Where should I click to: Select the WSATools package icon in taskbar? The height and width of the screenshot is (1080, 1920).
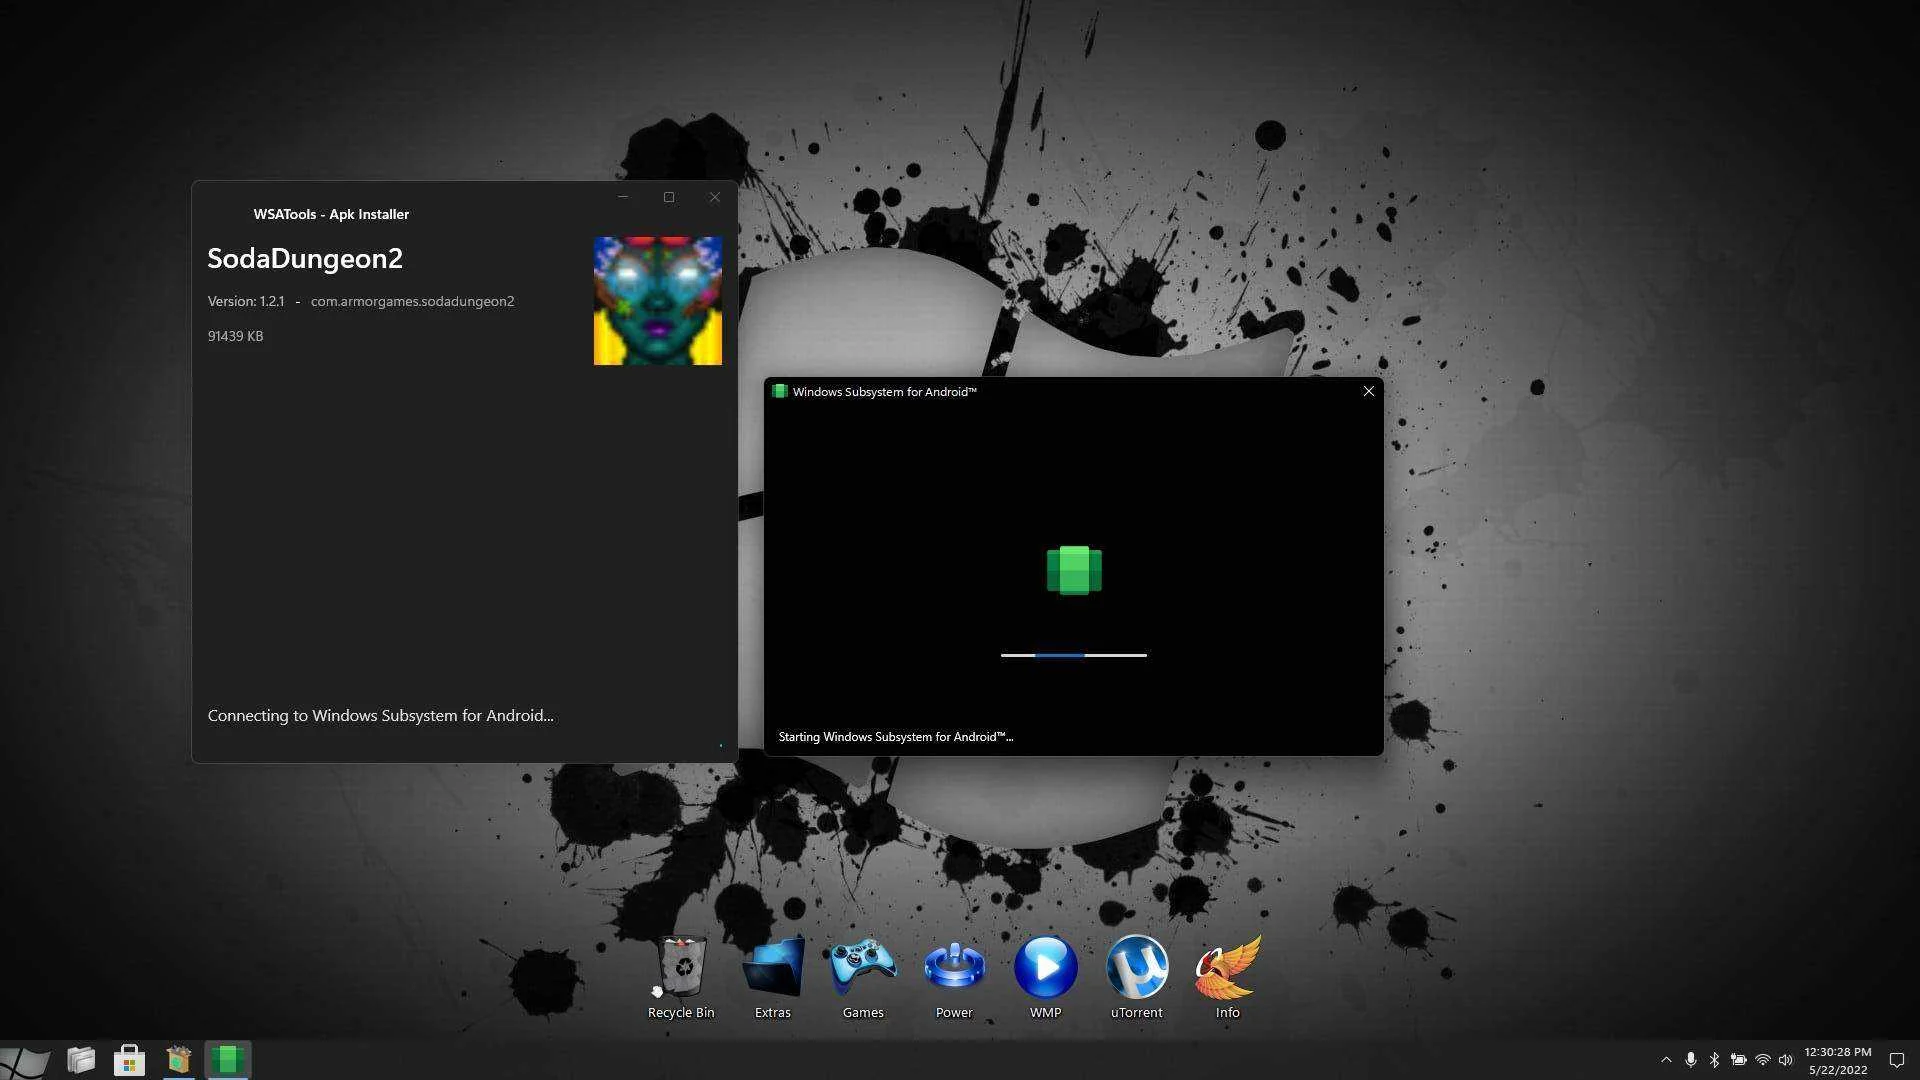(178, 1060)
